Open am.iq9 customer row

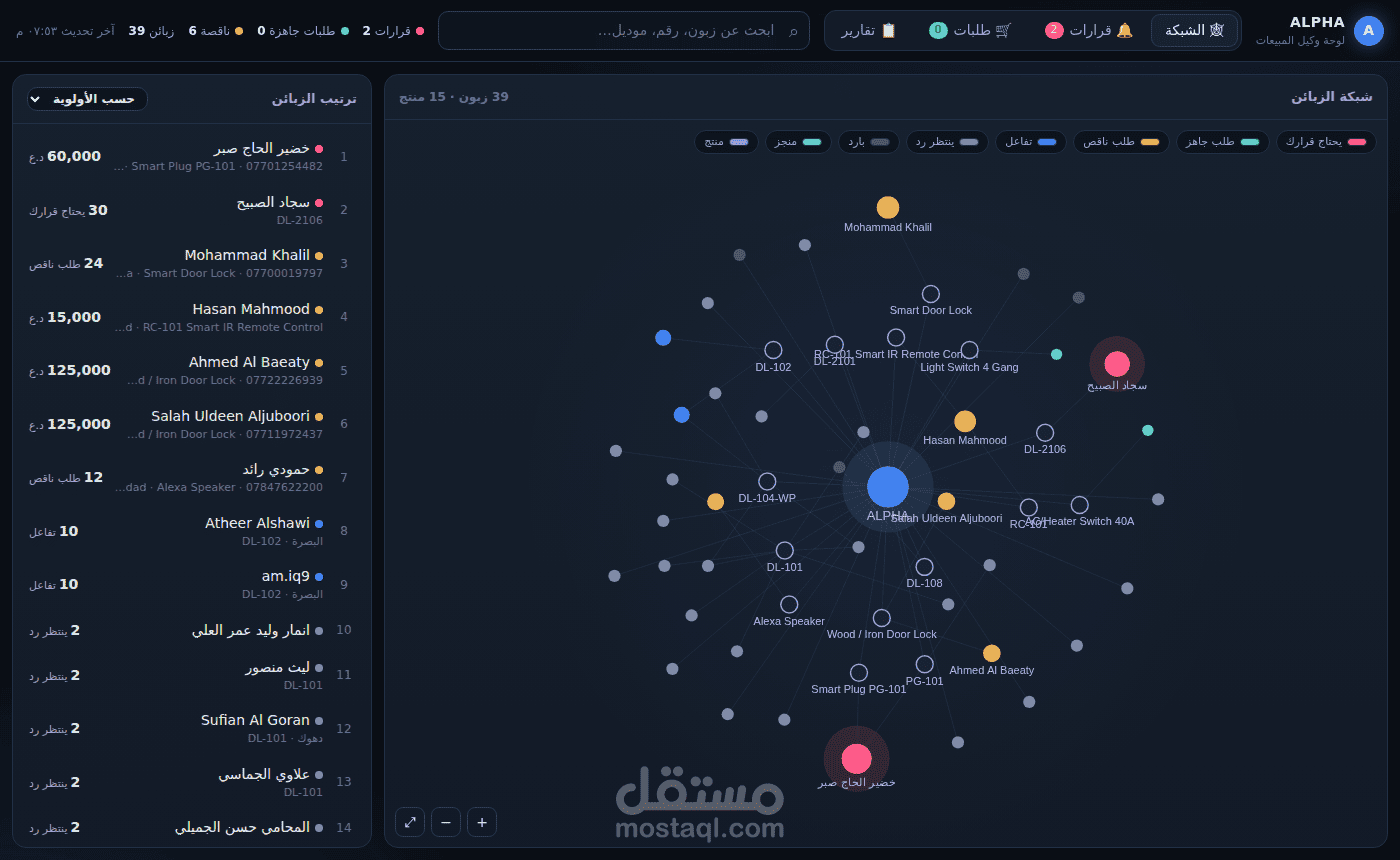(192, 584)
